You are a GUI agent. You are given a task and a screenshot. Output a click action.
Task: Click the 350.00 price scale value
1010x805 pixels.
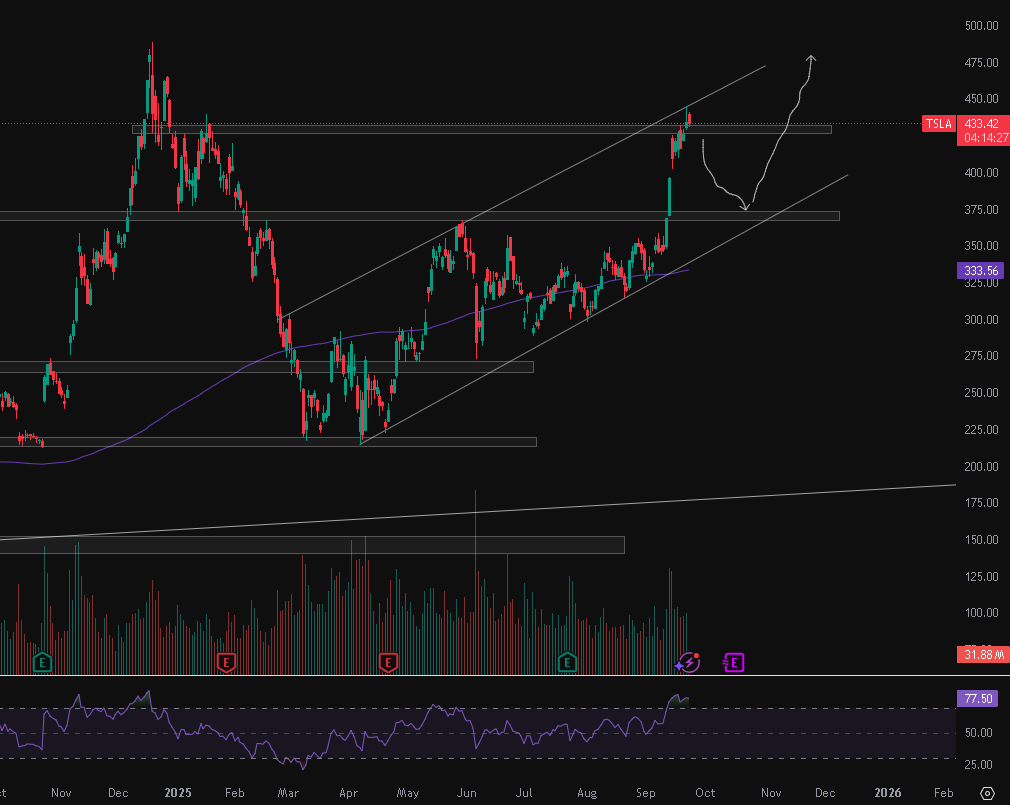click(981, 246)
